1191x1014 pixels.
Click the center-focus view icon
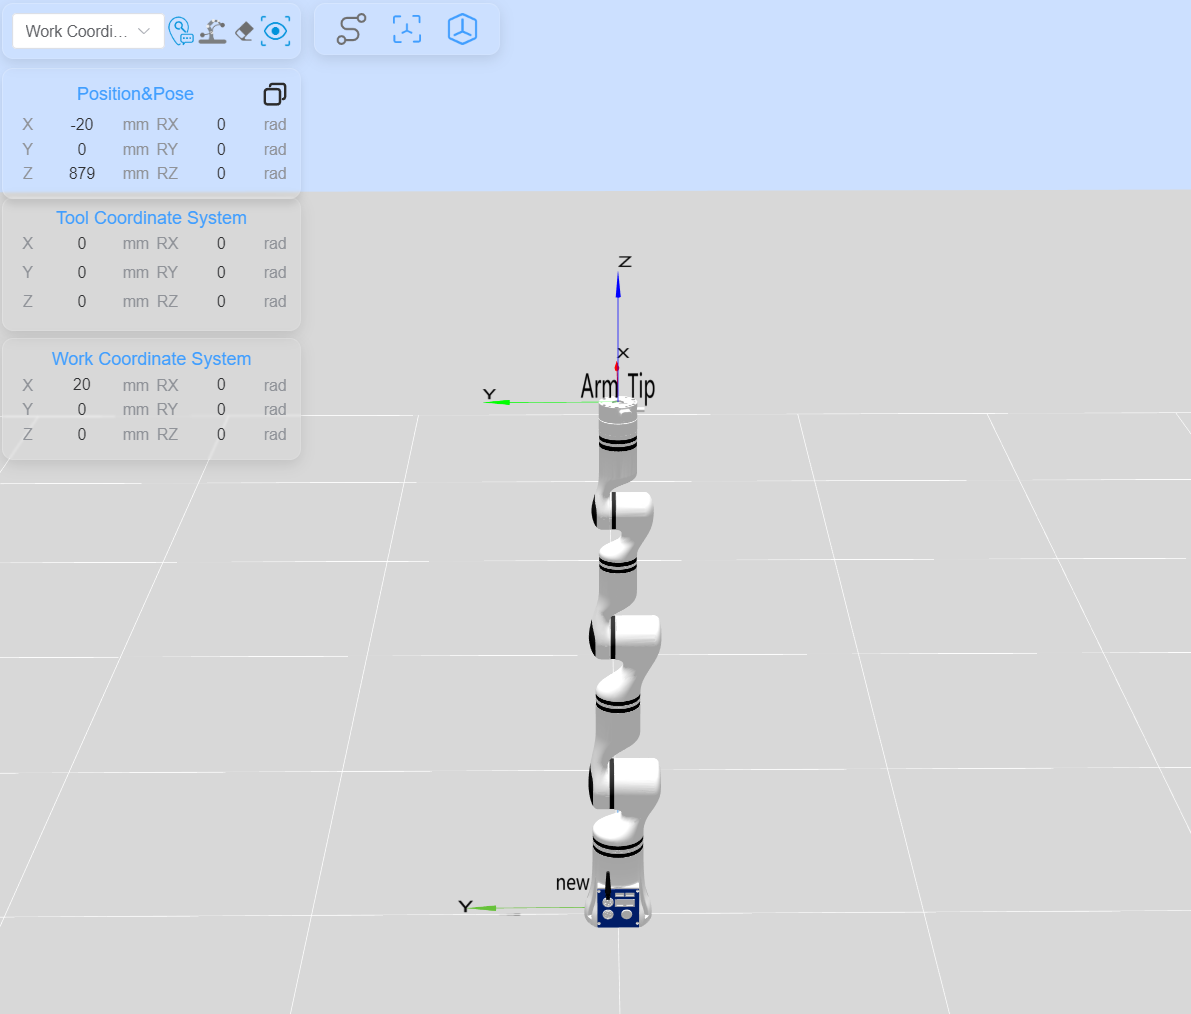406,29
